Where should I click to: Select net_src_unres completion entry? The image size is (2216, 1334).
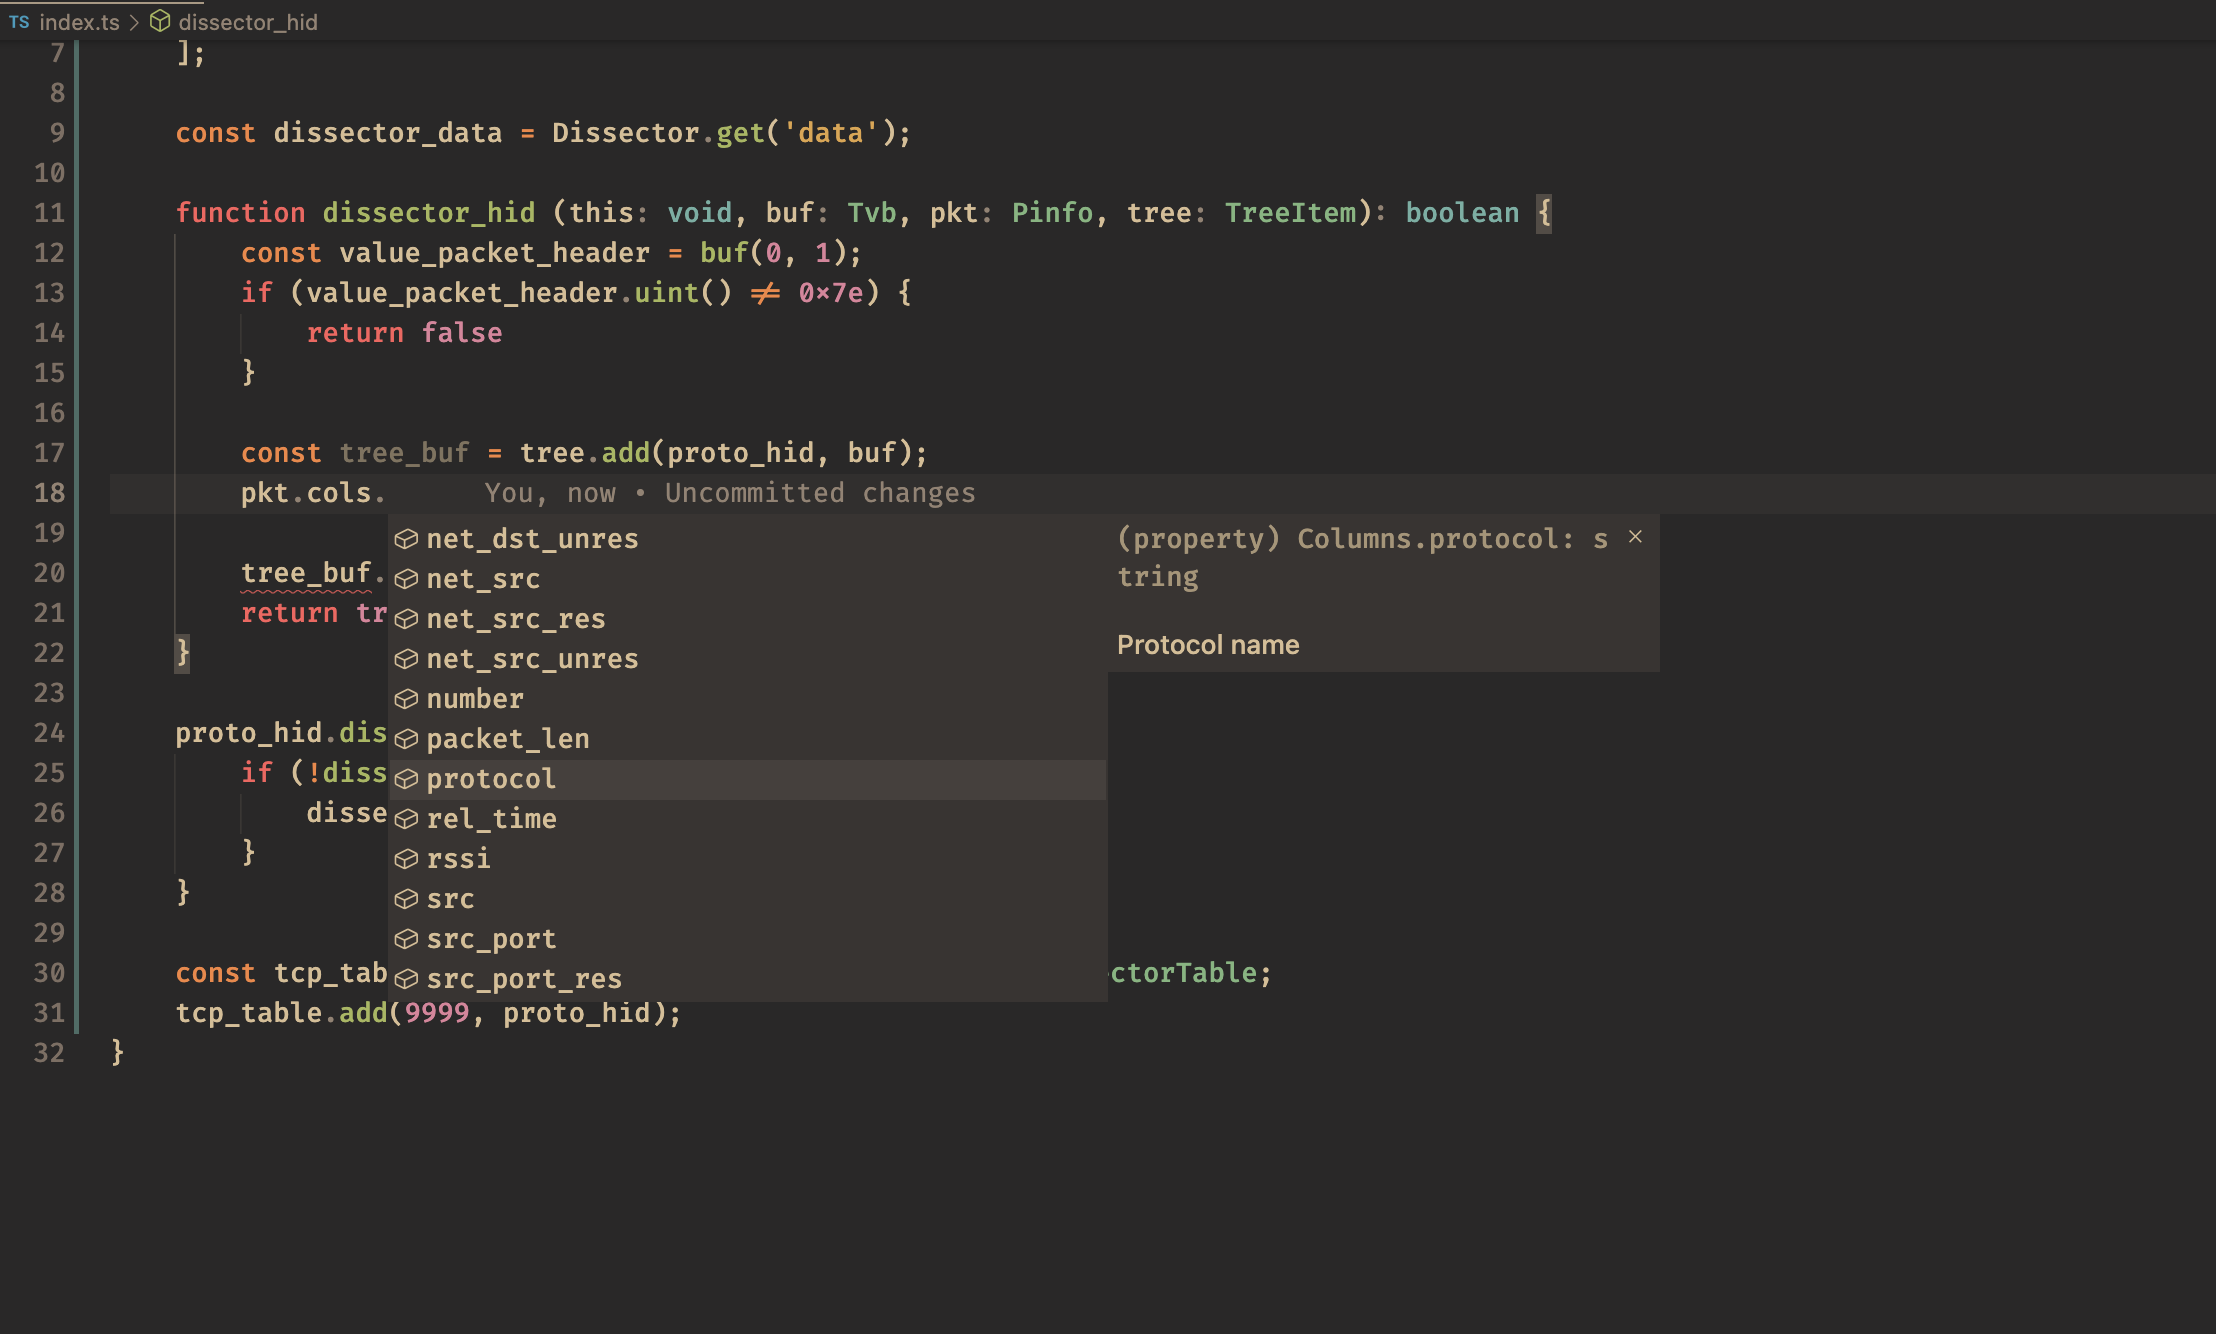pyautogui.click(x=531, y=659)
